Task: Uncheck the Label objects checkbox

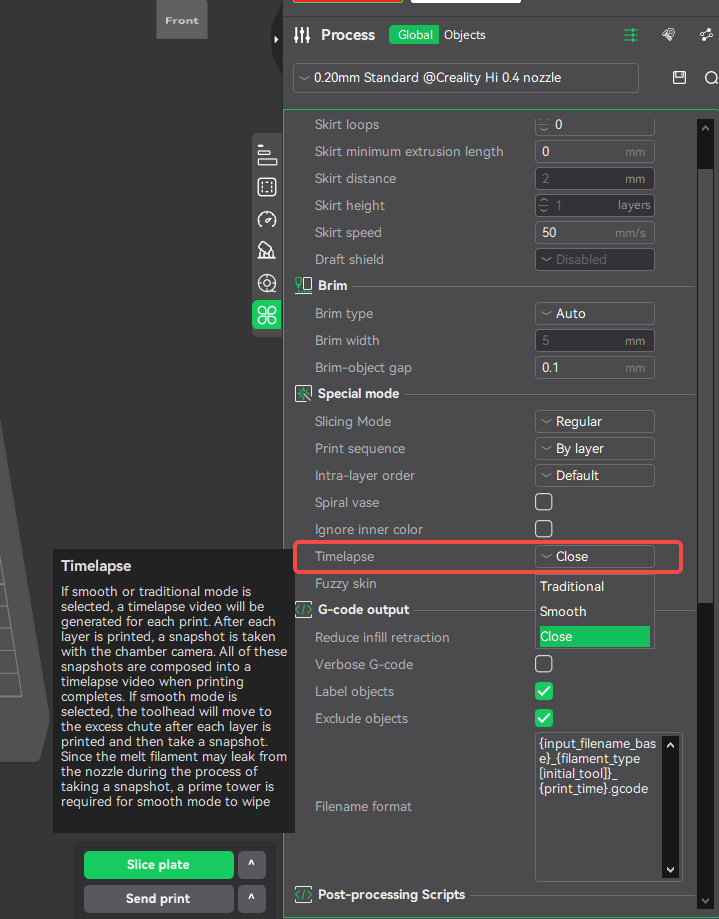Action: 544,691
